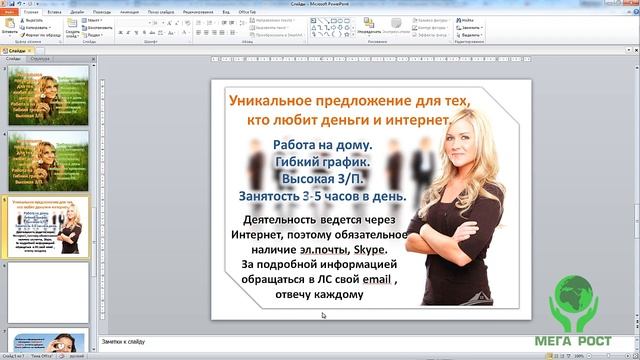Toggle text shadow formatting
The height and width of the screenshot is (360, 640).
144,33
